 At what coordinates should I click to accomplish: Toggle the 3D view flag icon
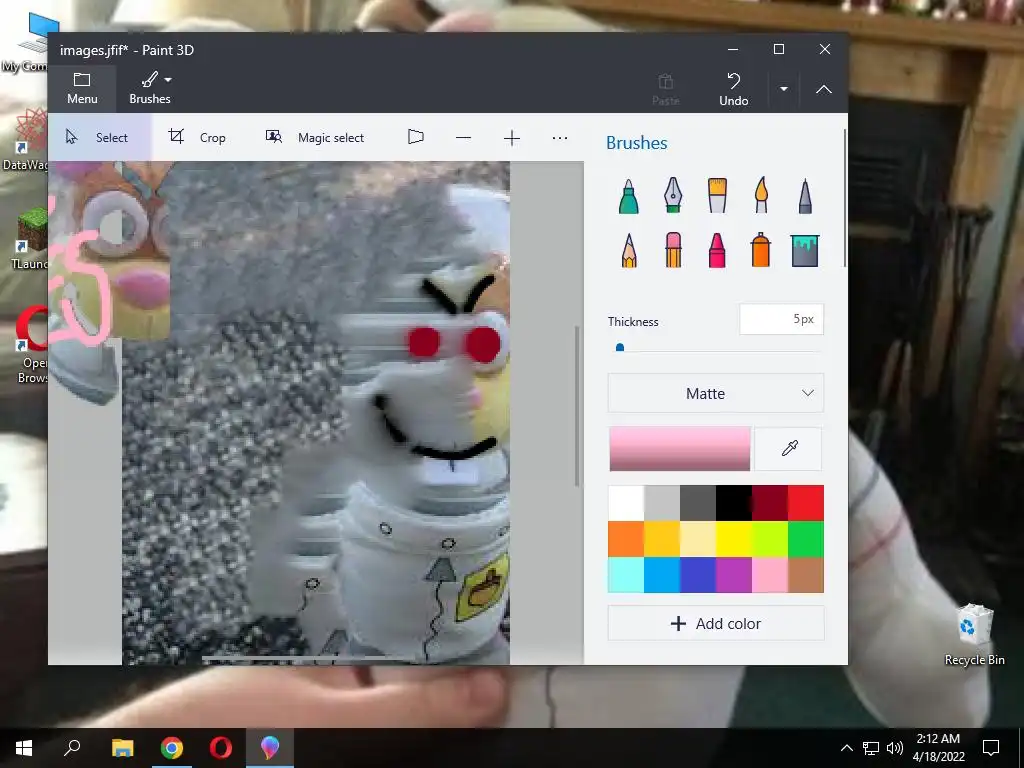416,137
